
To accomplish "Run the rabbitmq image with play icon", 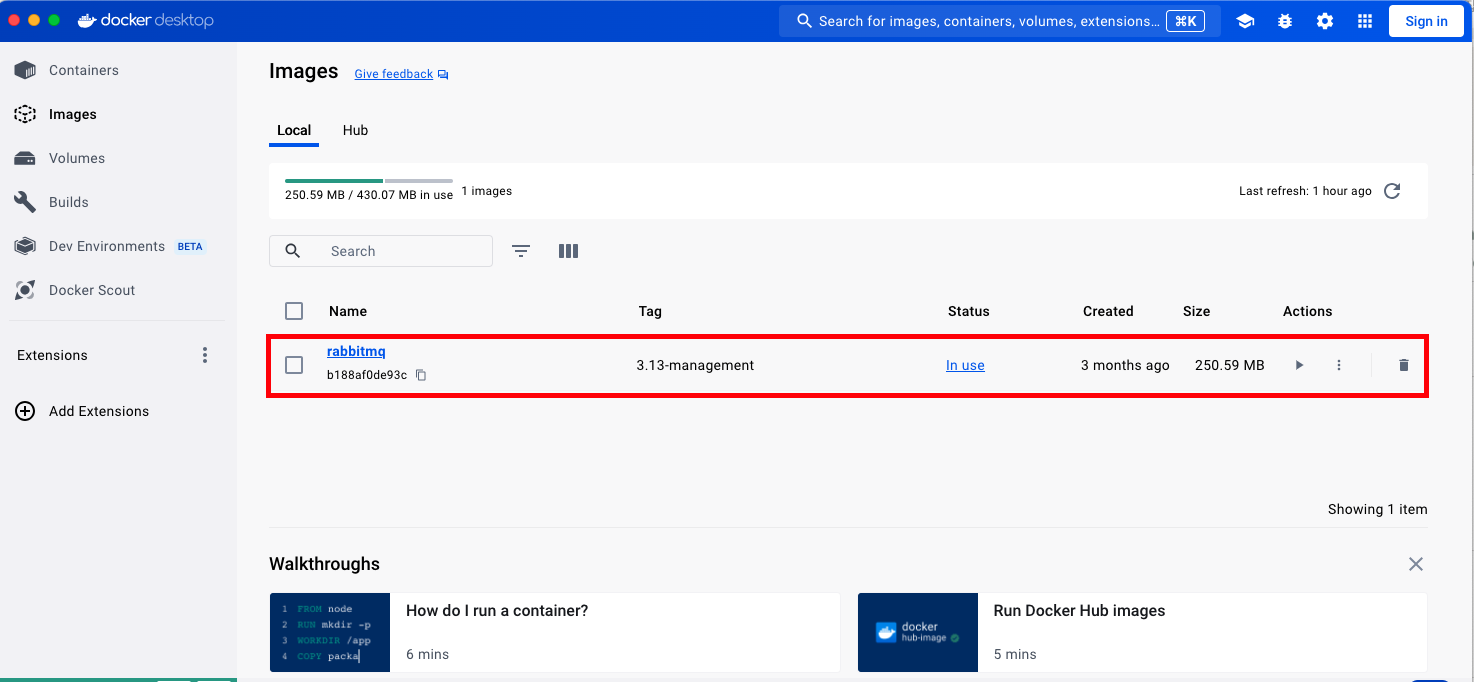I will coord(1299,365).
